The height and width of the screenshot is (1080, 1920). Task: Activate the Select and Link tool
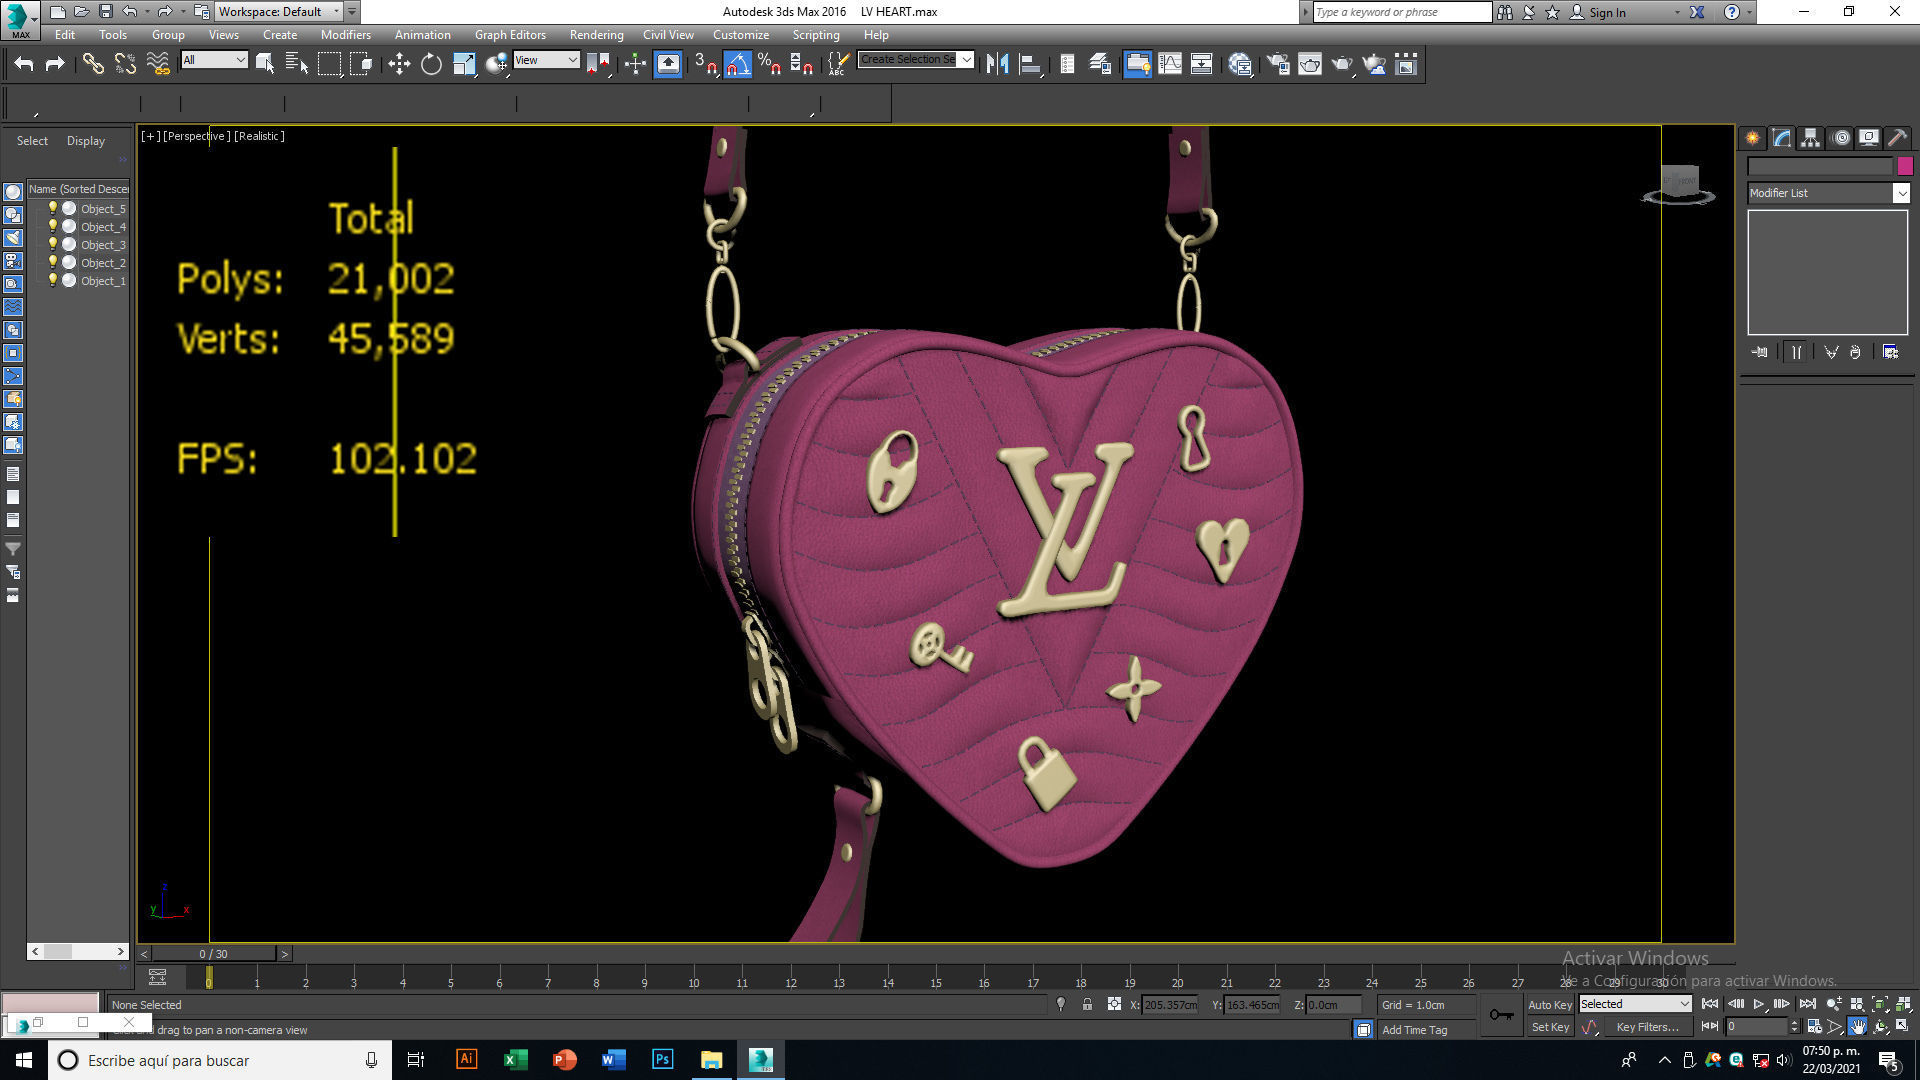click(92, 64)
